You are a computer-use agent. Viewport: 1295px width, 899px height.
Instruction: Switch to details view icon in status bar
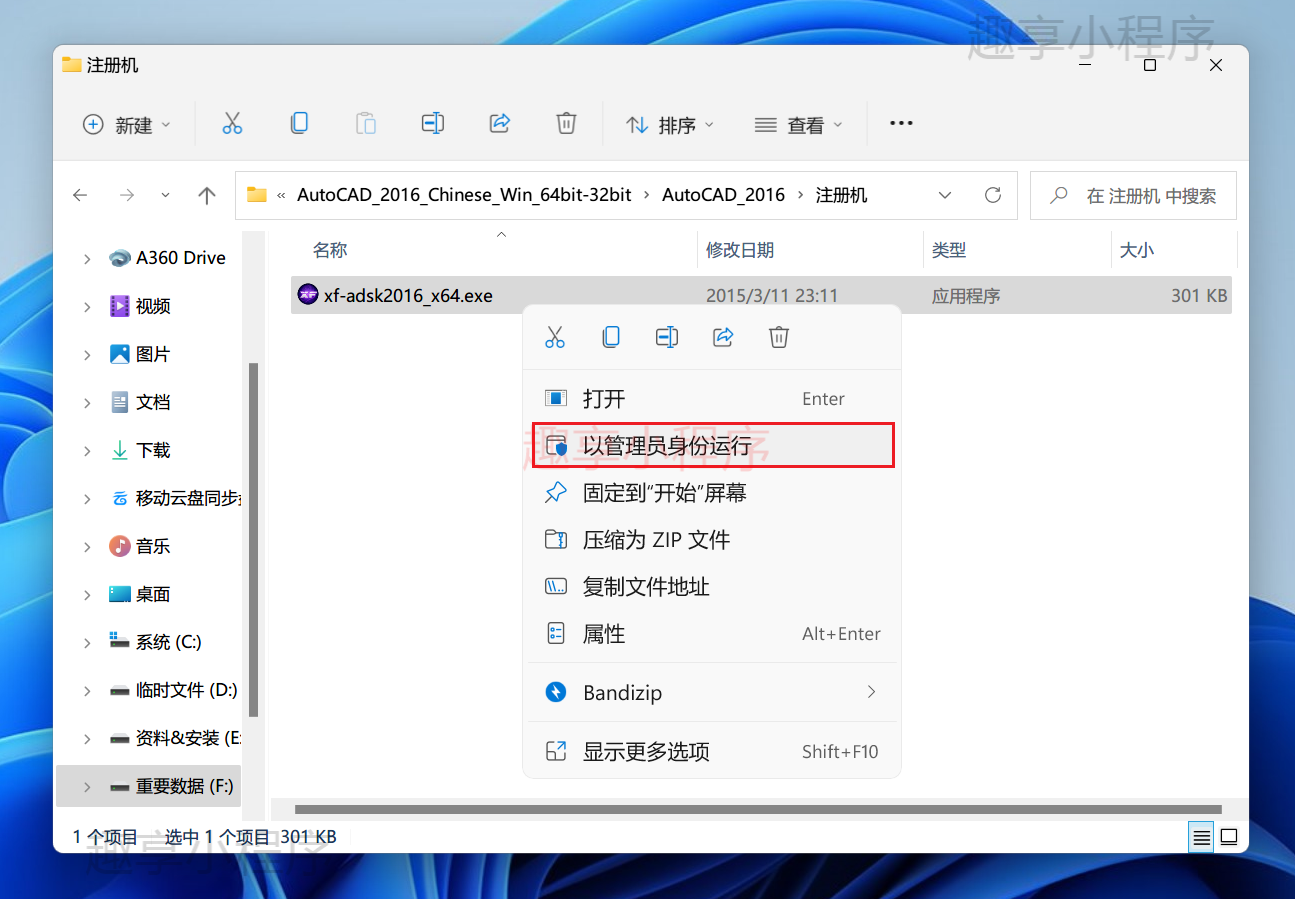coord(1202,837)
